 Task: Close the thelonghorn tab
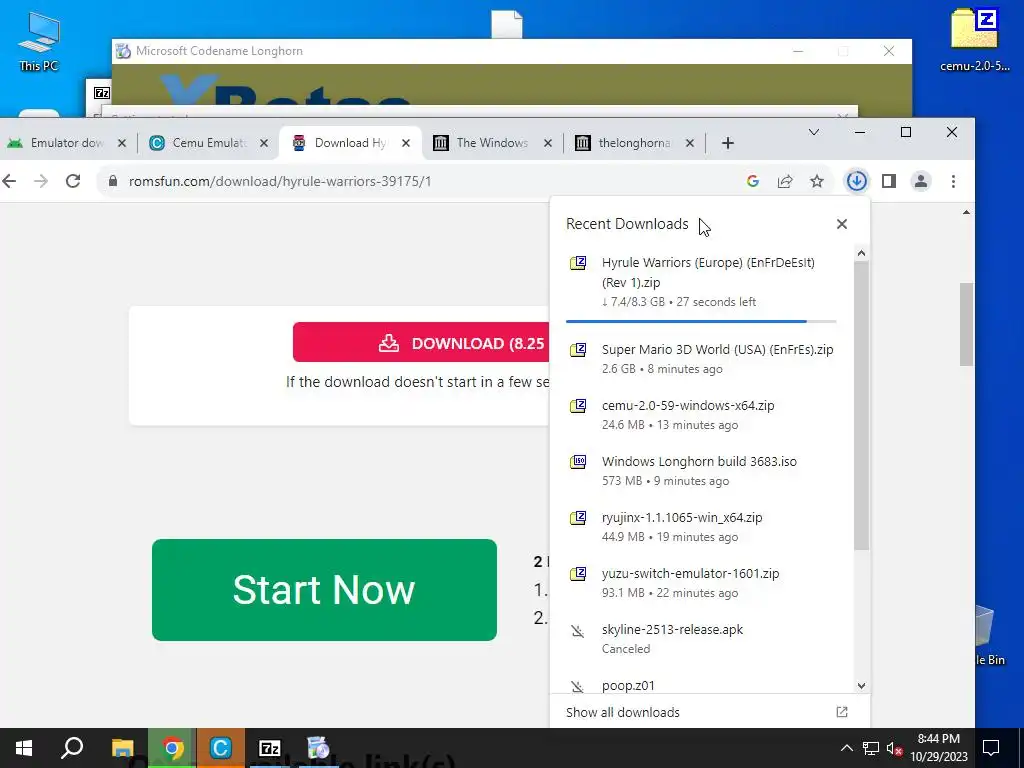pos(690,143)
